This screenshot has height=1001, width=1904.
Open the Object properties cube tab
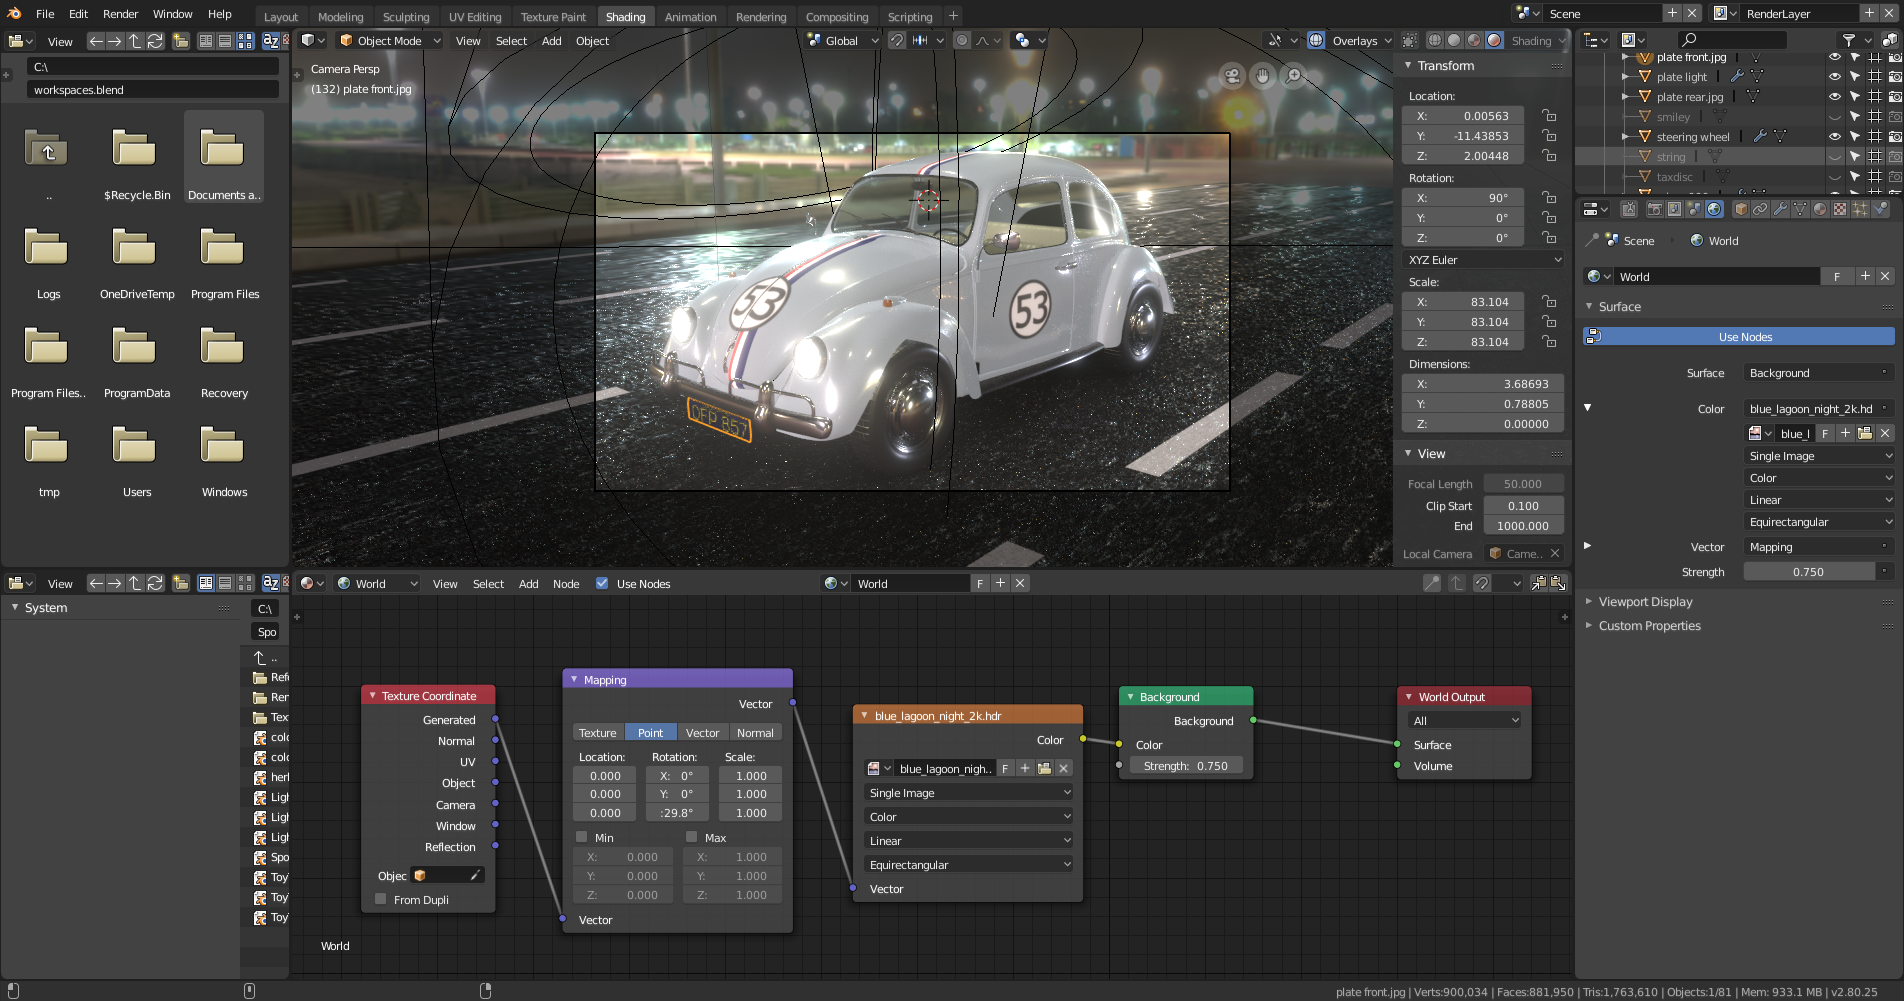[x=1741, y=209]
